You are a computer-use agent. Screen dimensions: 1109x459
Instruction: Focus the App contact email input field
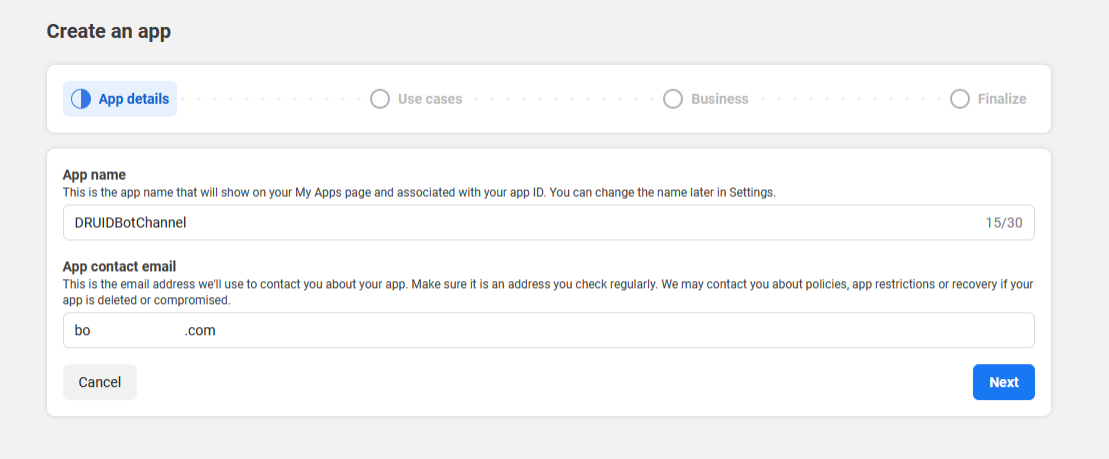click(x=548, y=330)
